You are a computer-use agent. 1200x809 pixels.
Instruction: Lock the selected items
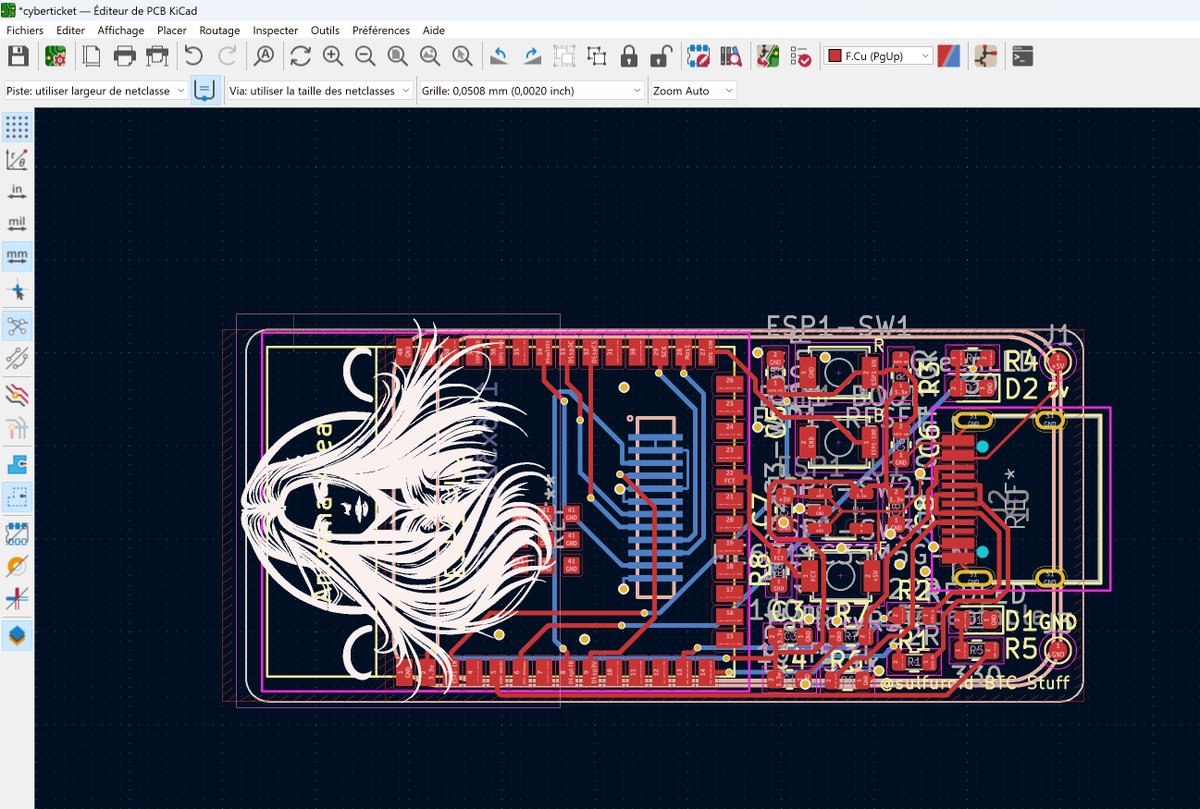(629, 56)
